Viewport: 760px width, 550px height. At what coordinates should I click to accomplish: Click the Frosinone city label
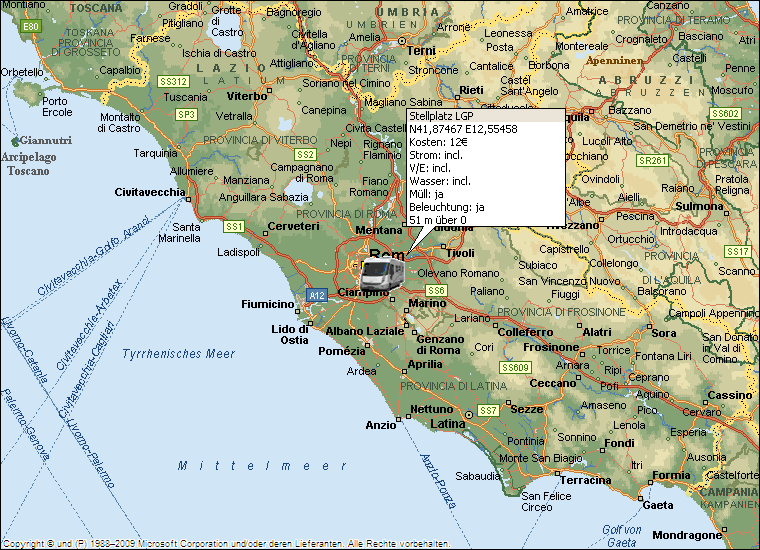point(550,347)
